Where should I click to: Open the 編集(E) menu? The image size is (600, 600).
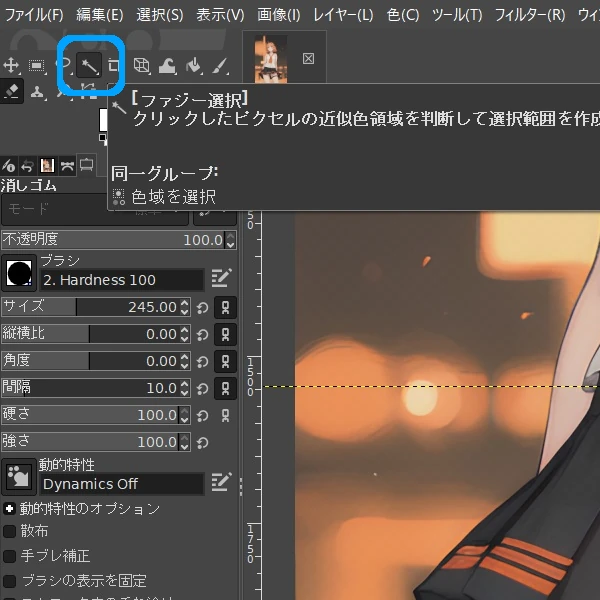click(100, 15)
